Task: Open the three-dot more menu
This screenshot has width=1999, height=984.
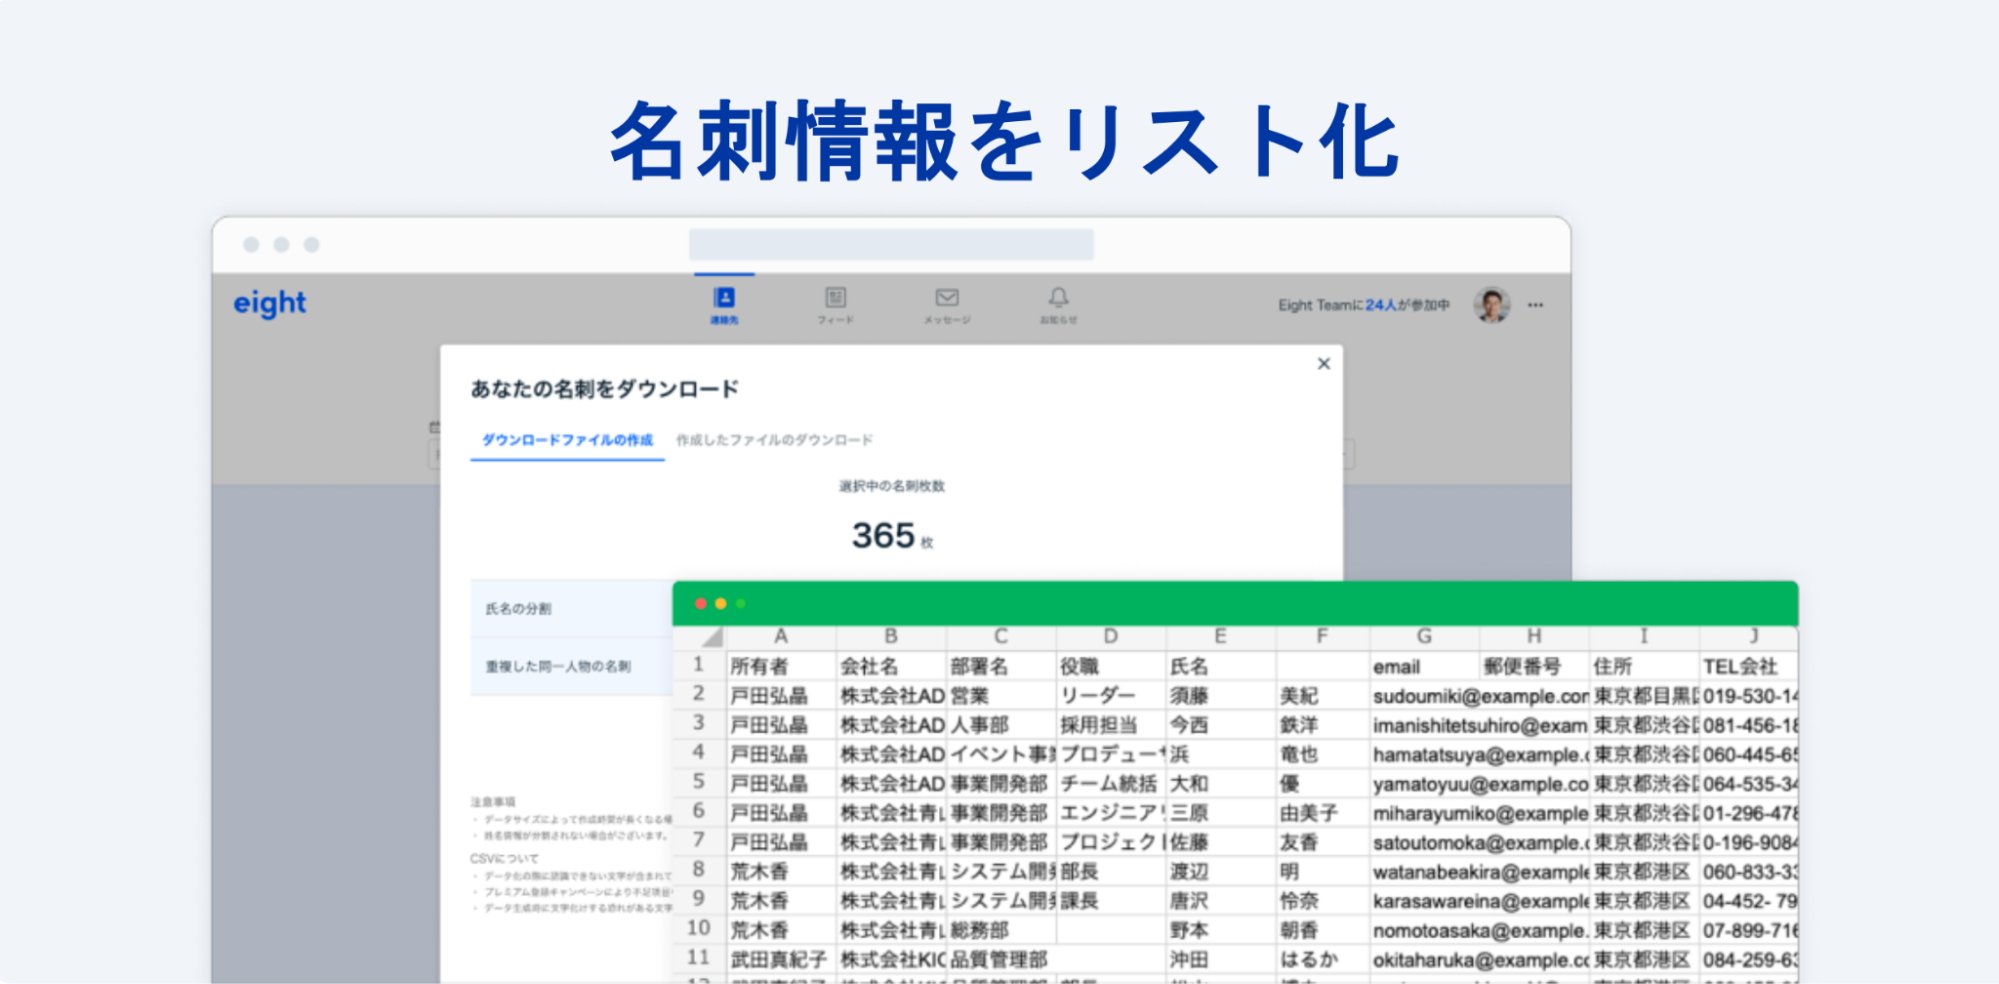Action: pyautogui.click(x=1535, y=305)
